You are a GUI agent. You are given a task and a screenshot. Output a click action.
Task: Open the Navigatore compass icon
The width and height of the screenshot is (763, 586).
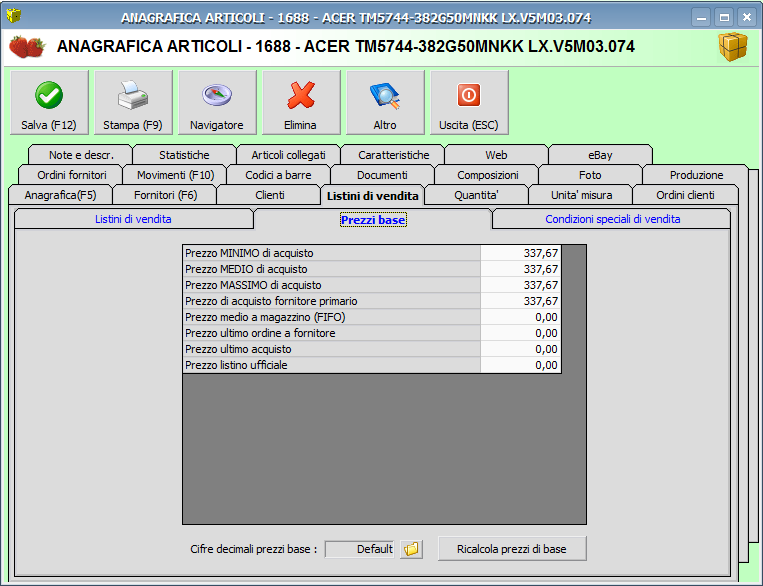(217, 95)
